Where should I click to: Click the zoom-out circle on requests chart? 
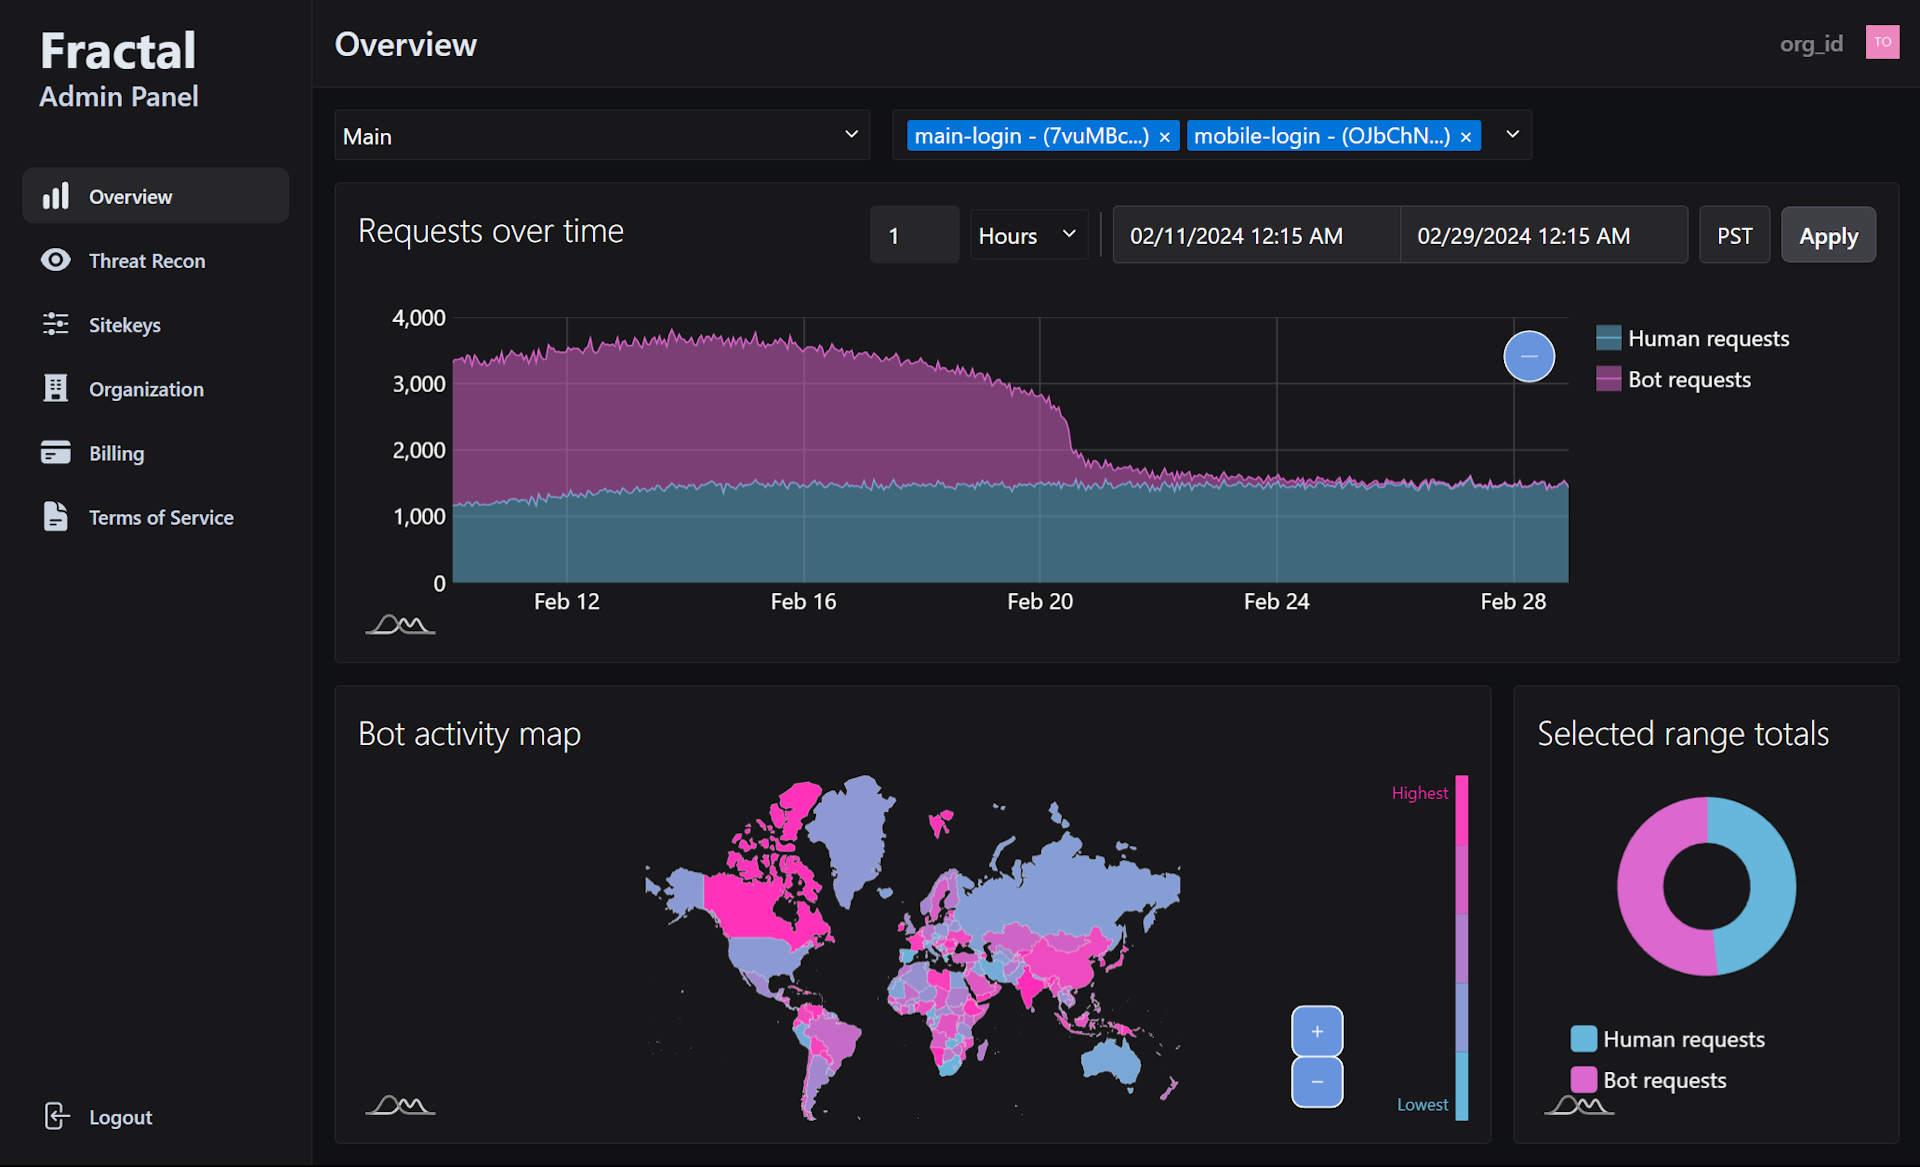pyautogui.click(x=1529, y=356)
